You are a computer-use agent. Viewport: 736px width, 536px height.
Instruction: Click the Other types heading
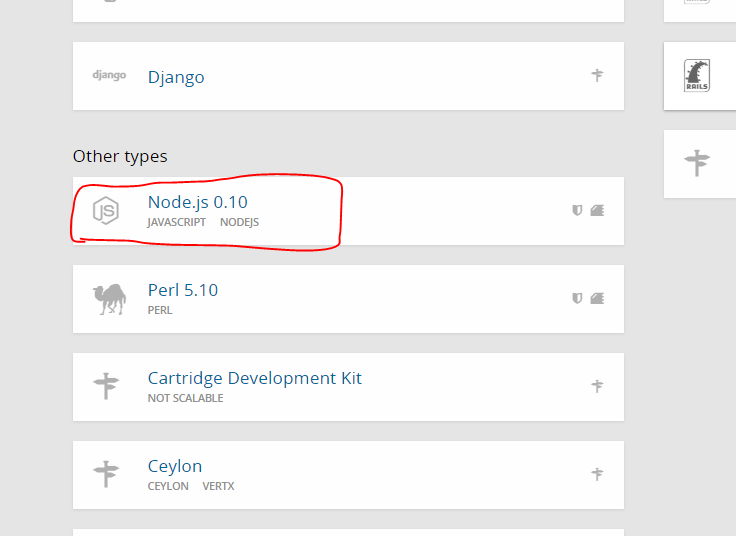pyautogui.click(x=120, y=156)
